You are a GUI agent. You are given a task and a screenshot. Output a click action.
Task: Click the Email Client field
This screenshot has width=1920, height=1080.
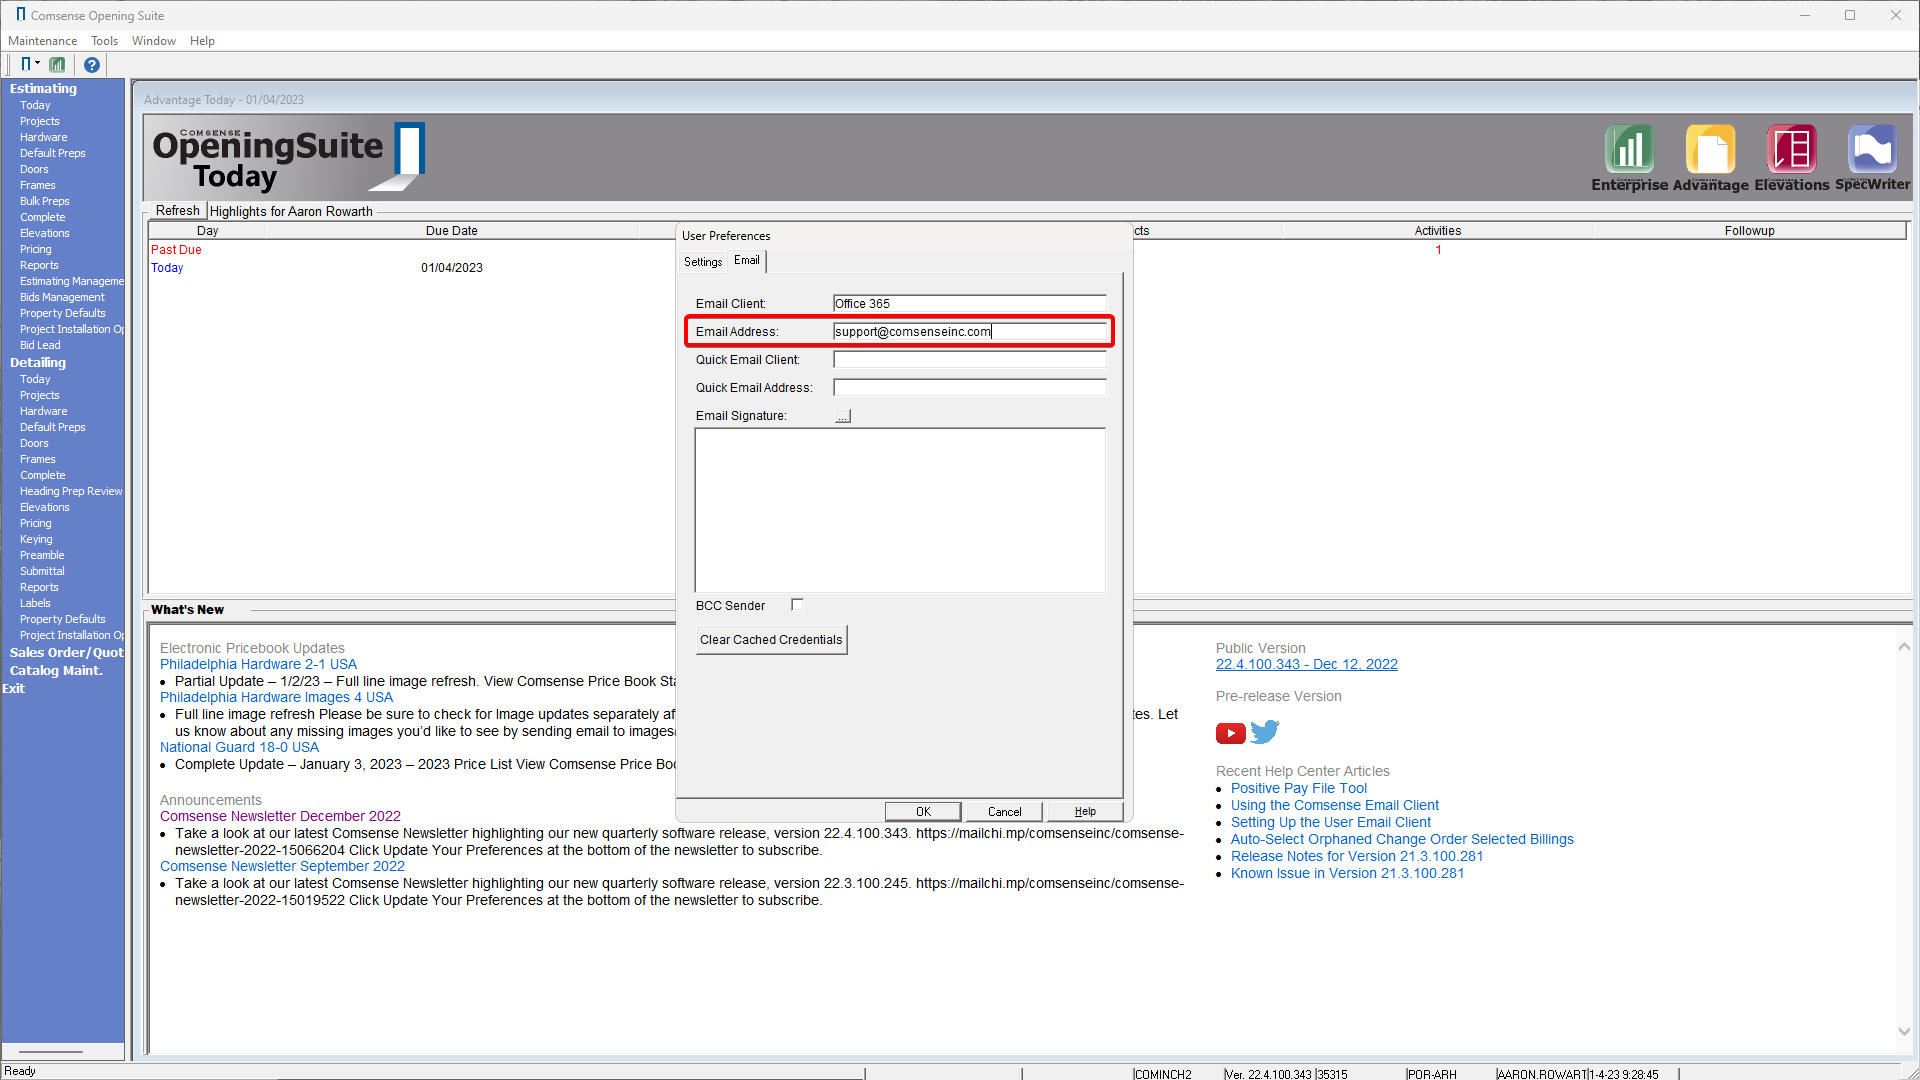point(969,303)
